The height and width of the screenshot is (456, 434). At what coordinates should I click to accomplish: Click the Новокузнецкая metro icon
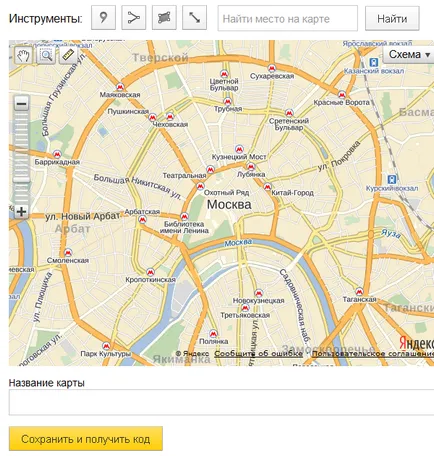258,293
